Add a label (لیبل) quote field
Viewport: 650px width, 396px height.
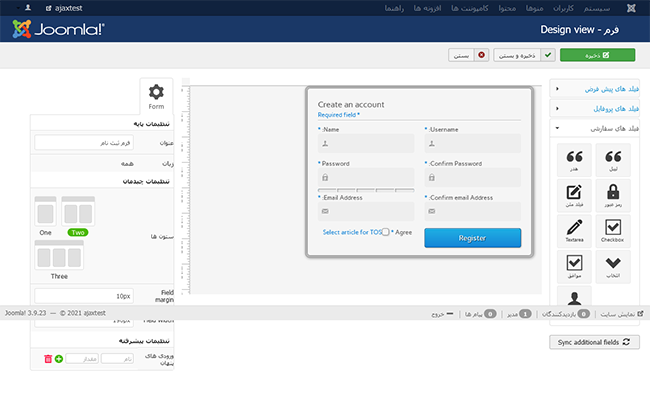(613, 160)
